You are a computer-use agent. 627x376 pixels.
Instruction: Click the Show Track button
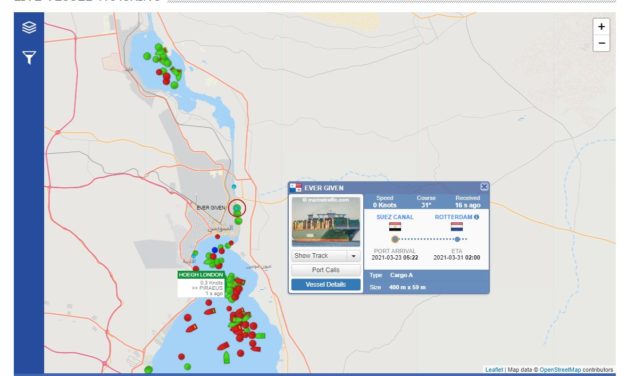pos(319,256)
